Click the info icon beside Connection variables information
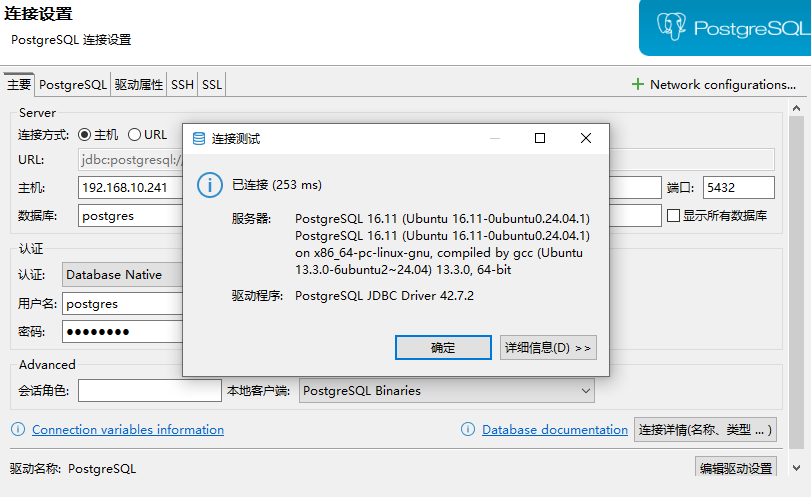 [x=18, y=429]
